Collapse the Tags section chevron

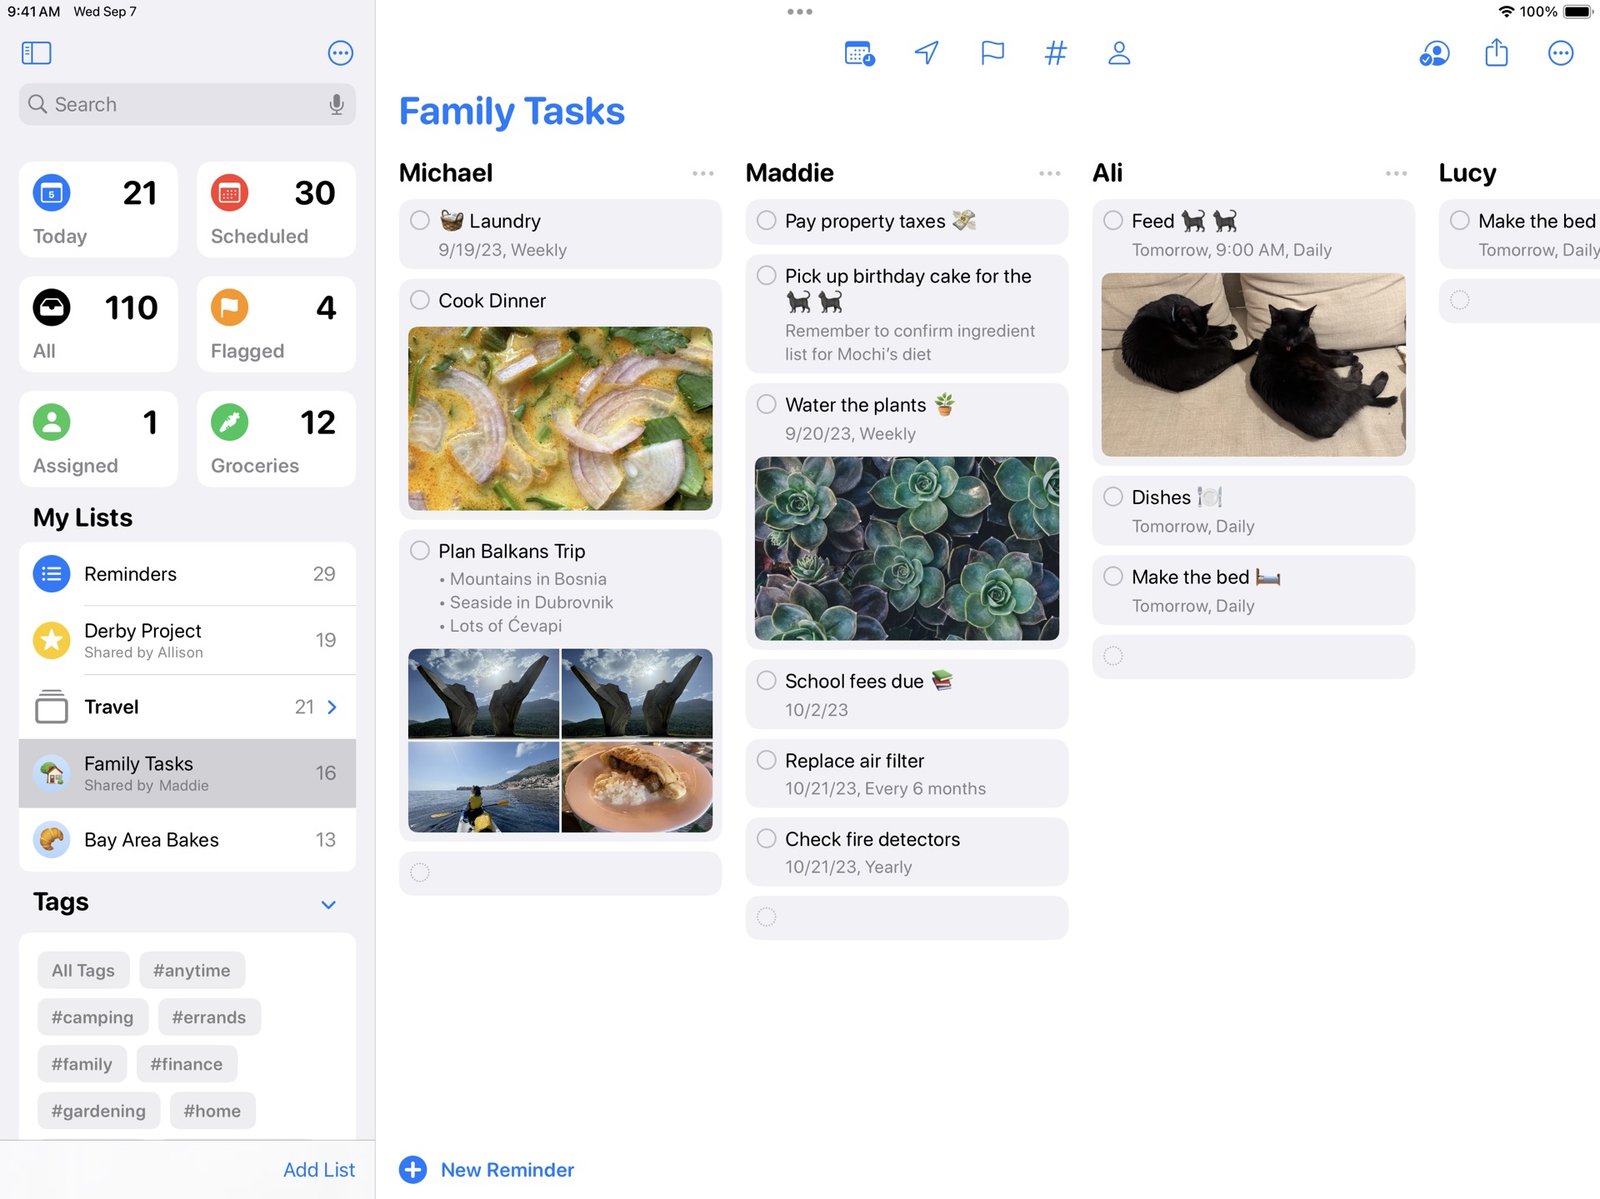[x=328, y=904]
